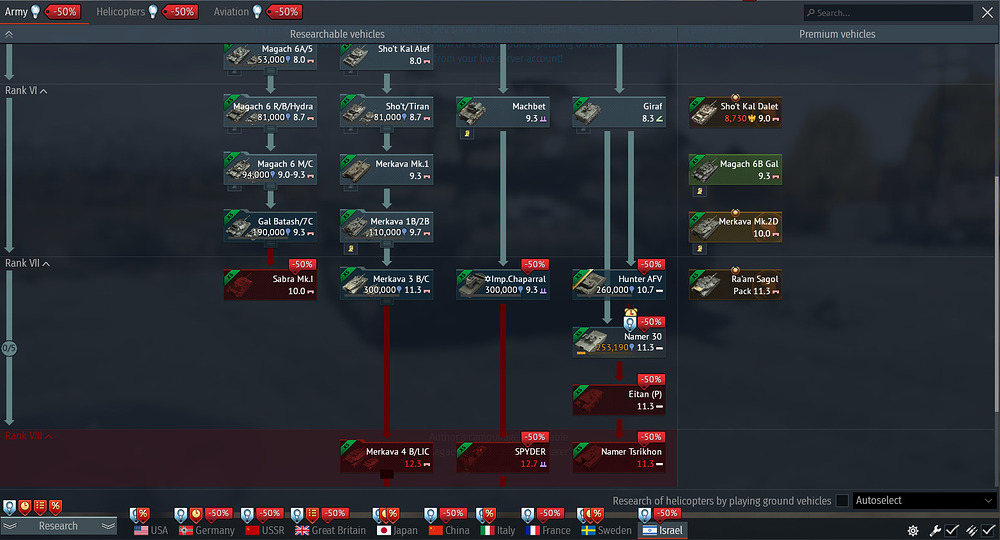
Task: Select the Magach 6 M/C card
Action: (x=270, y=169)
